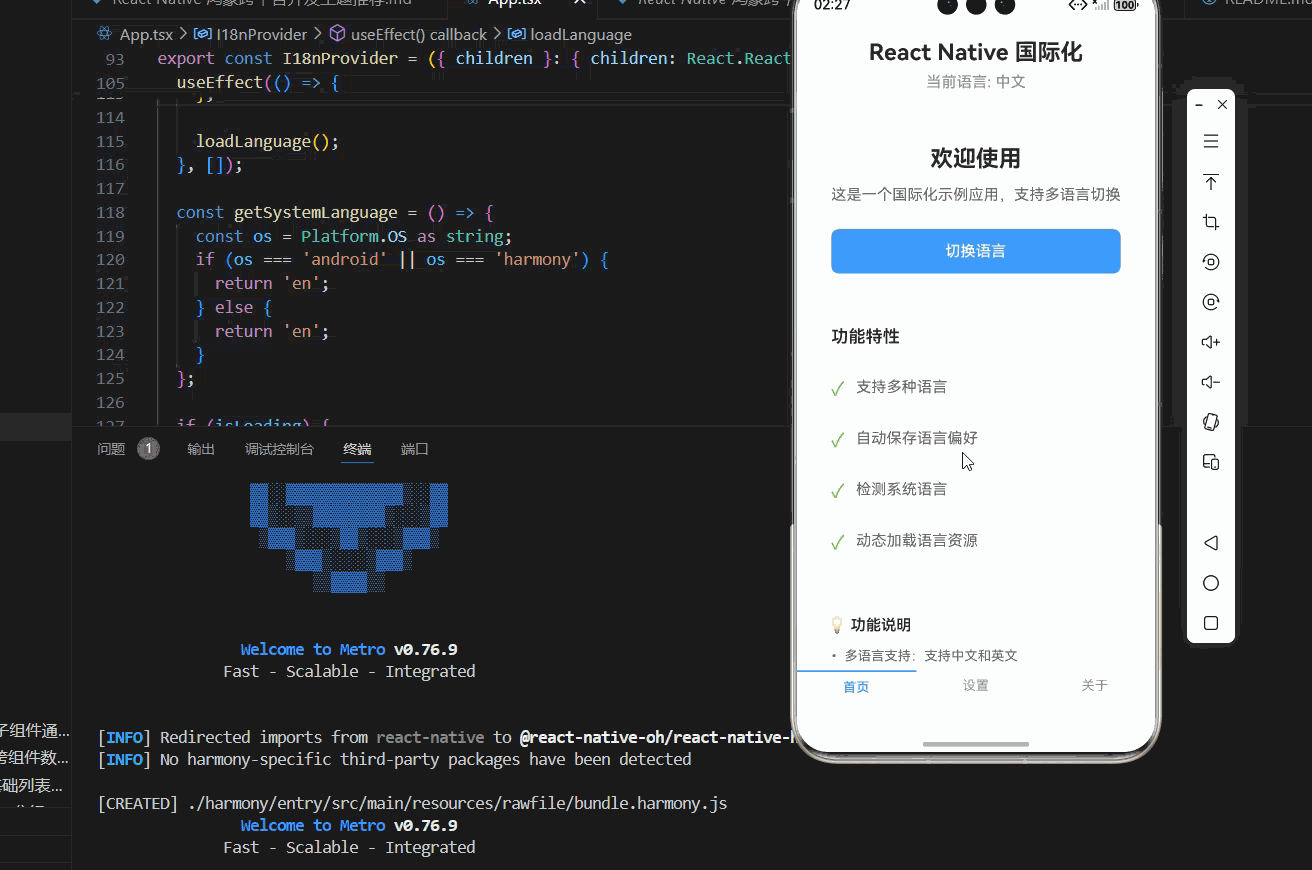Click the home indicator bar at the phone bottom
This screenshot has width=1312, height=870.
pos(975,743)
